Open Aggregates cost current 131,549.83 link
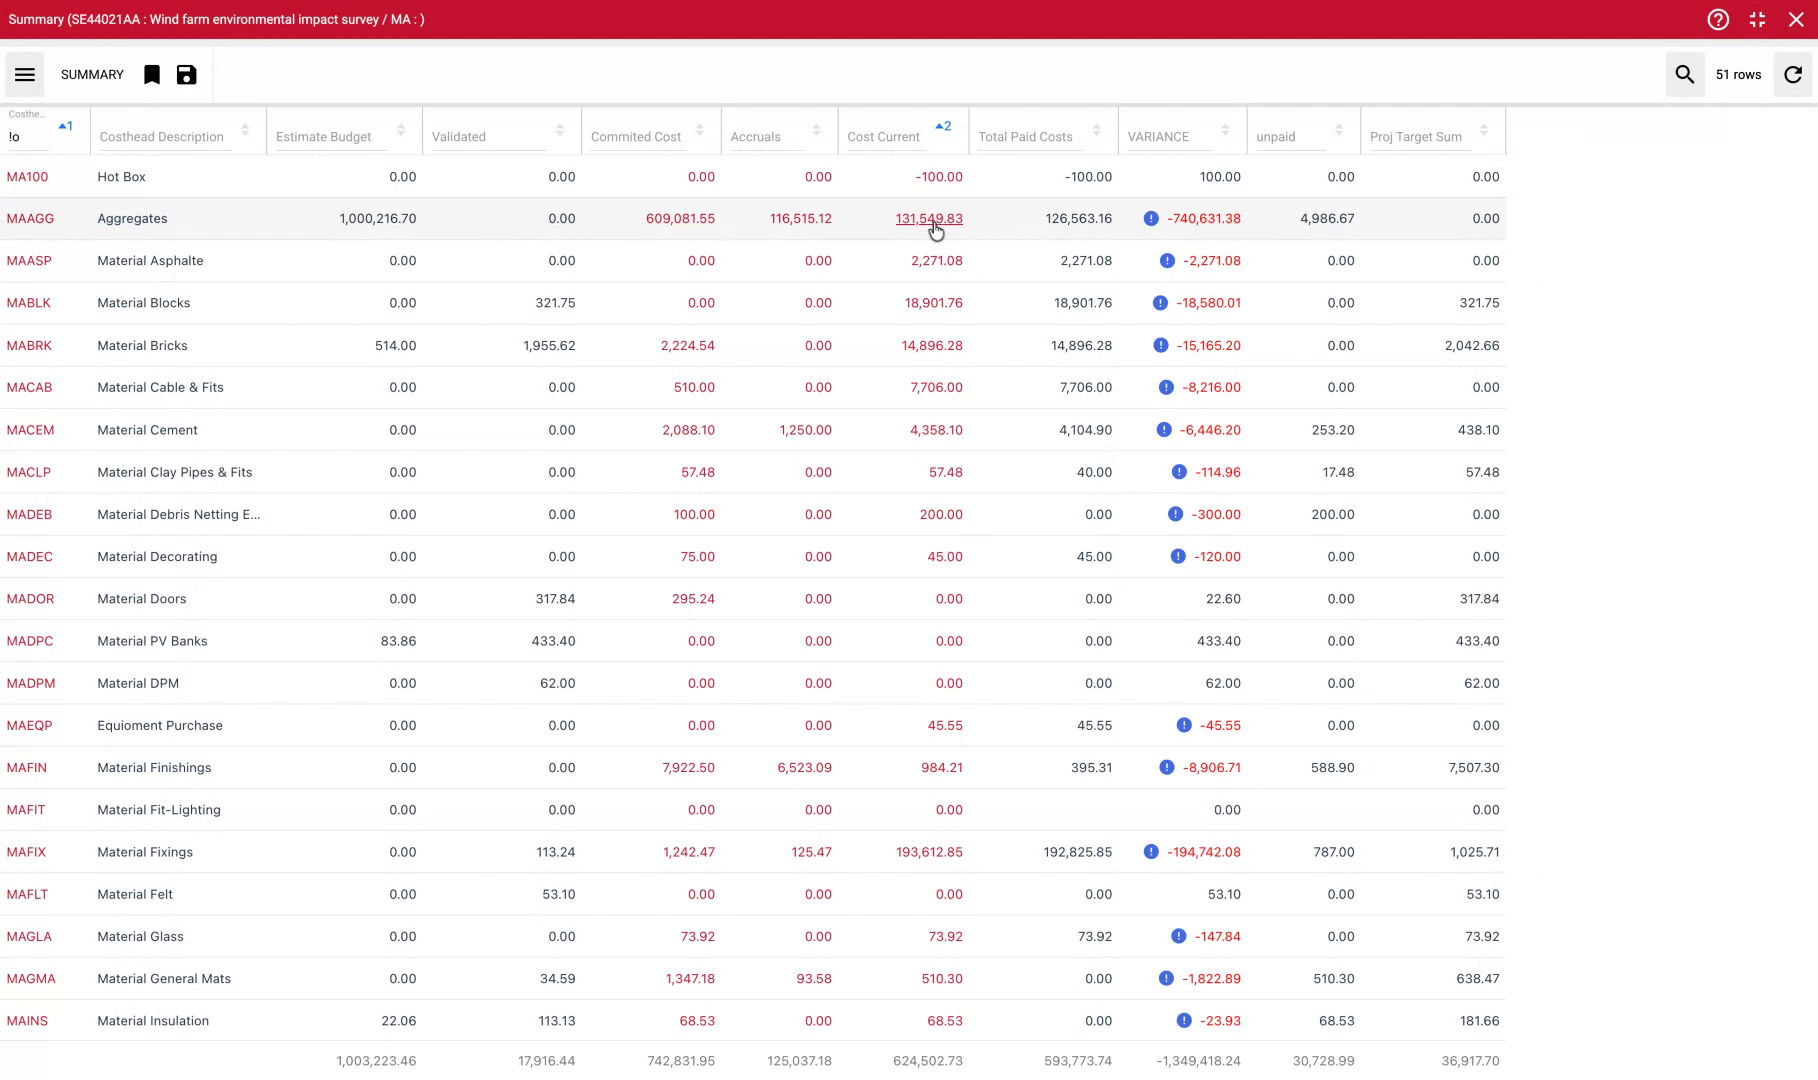Screen dimensions: 1818x1080 click(928, 219)
